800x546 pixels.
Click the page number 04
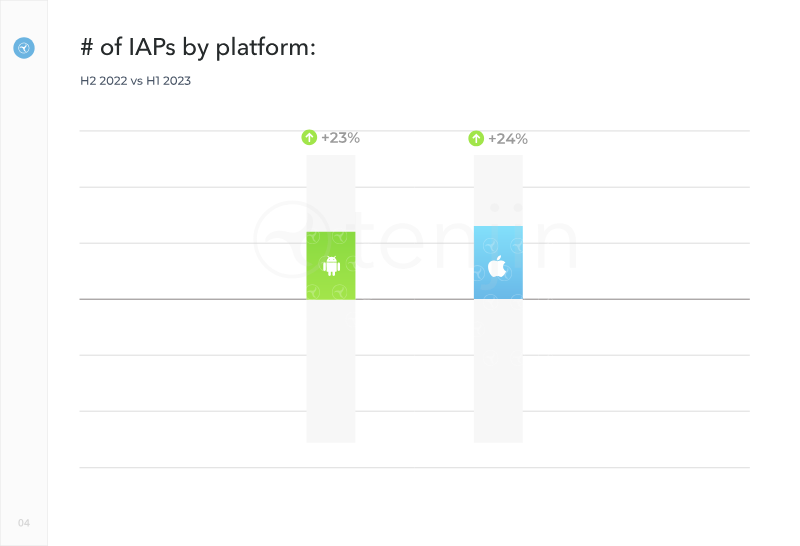pos(24,523)
